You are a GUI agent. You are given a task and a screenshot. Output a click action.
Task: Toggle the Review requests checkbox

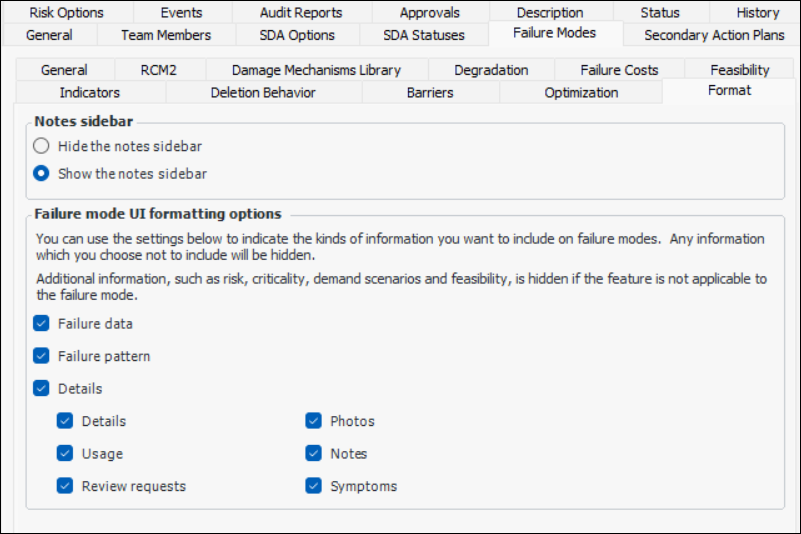tap(65, 486)
